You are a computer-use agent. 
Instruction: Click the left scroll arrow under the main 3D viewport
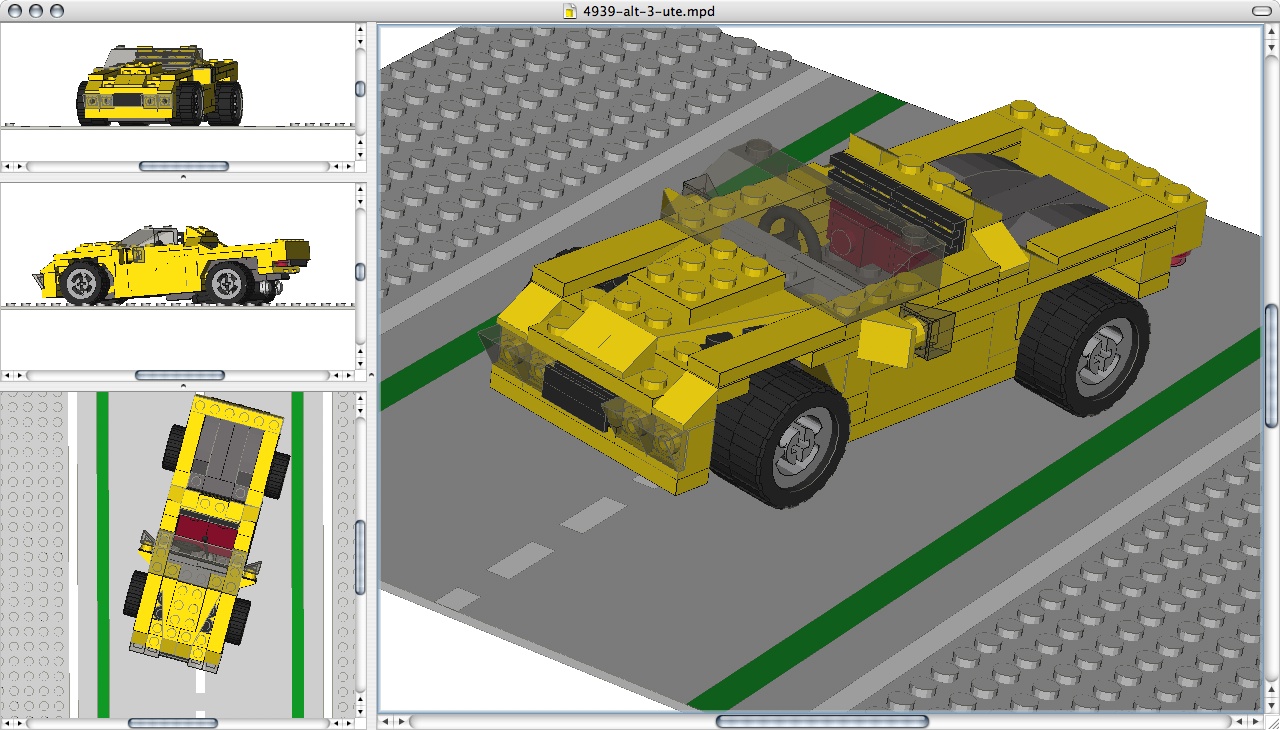(x=387, y=720)
